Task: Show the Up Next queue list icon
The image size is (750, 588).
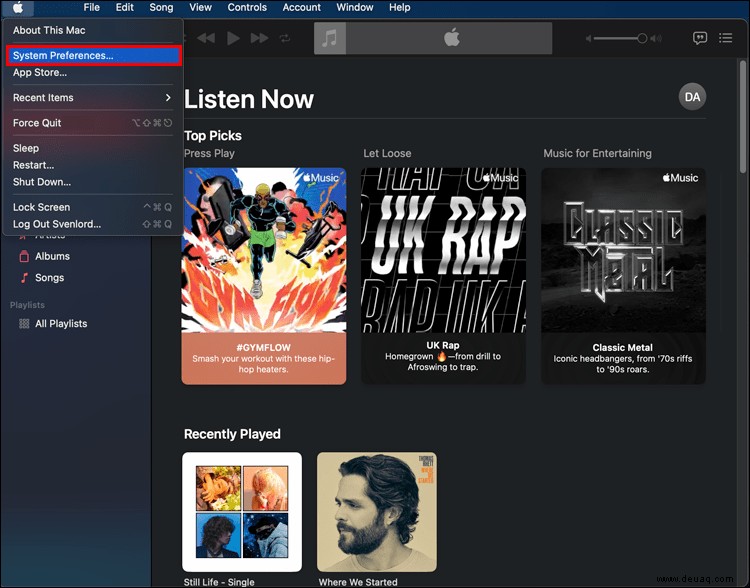Action: 726,38
